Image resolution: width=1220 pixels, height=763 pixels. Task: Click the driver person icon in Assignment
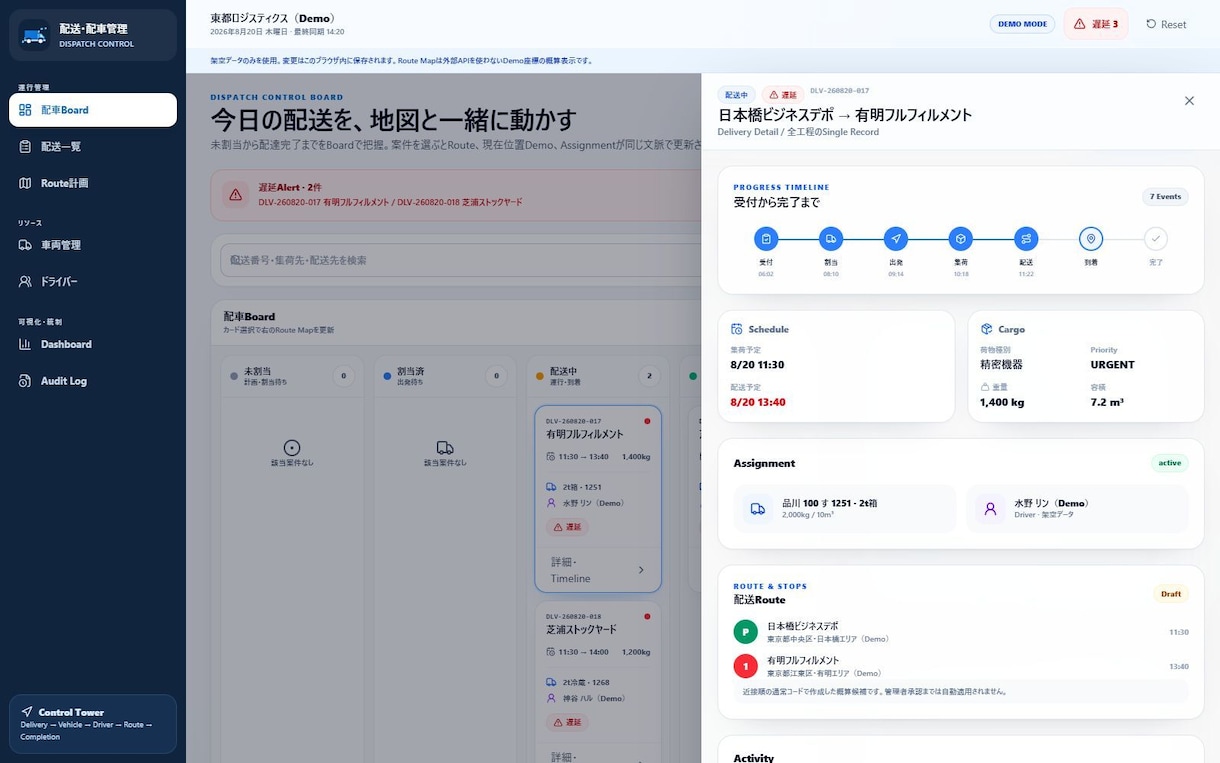click(991, 509)
